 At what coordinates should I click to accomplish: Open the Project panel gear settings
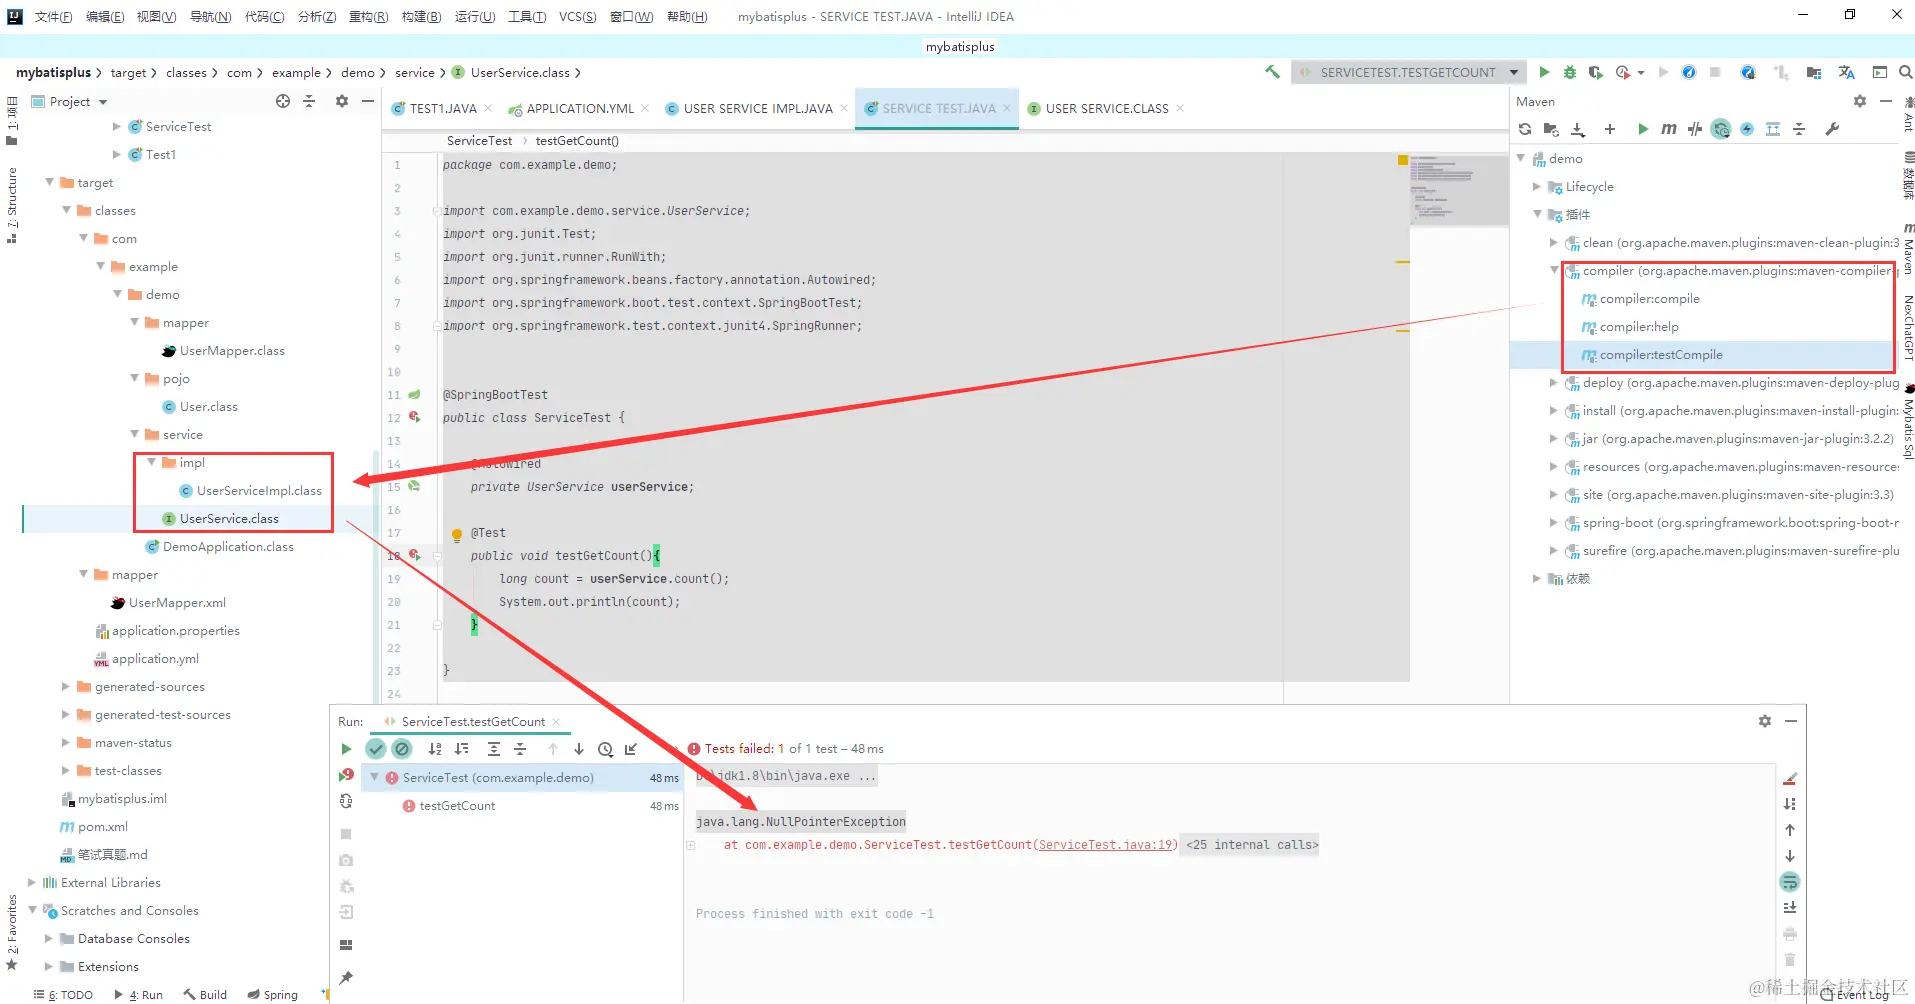point(342,101)
